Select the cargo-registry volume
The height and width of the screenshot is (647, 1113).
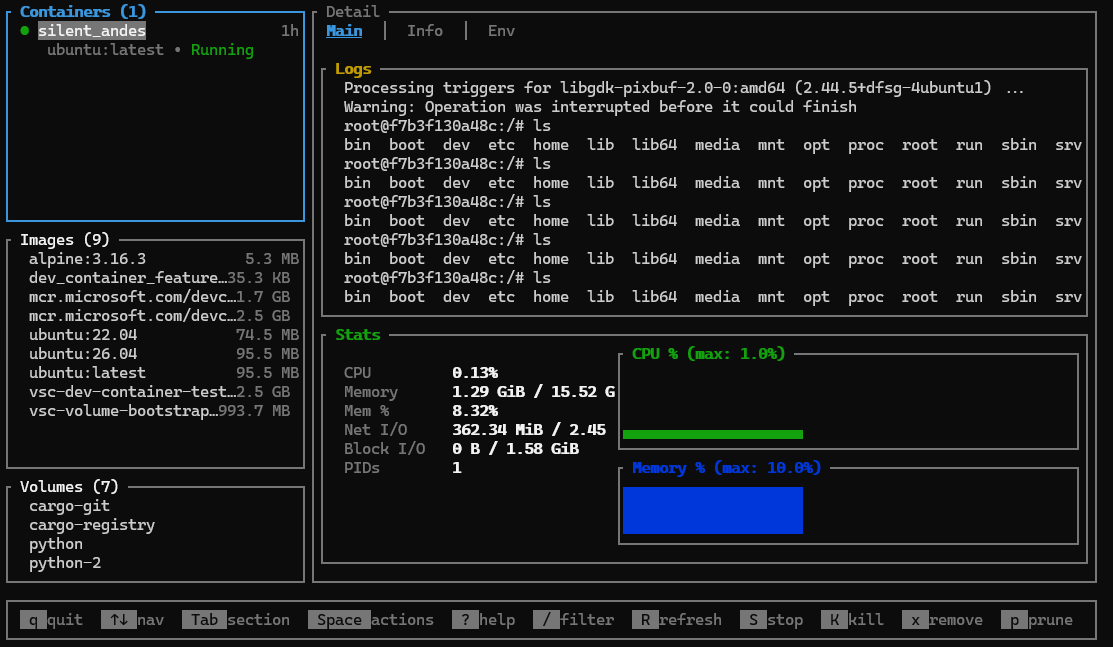pyautogui.click(x=92, y=525)
